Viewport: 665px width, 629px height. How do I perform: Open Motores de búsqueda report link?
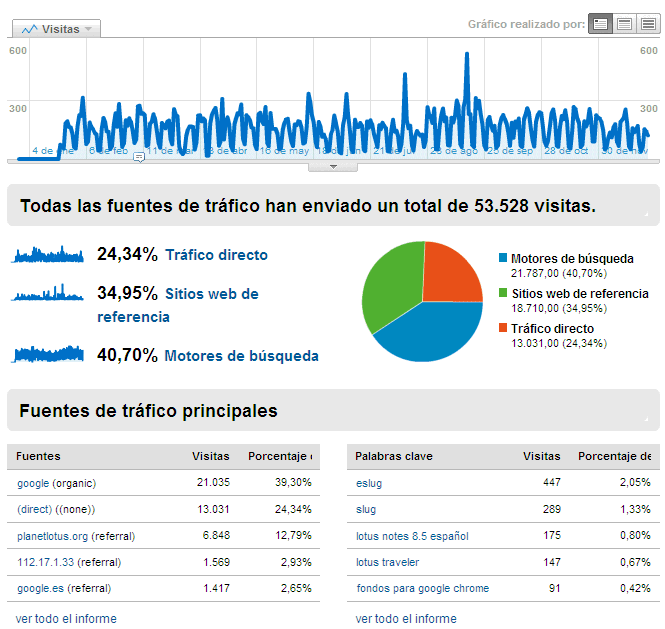pyautogui.click(x=241, y=356)
